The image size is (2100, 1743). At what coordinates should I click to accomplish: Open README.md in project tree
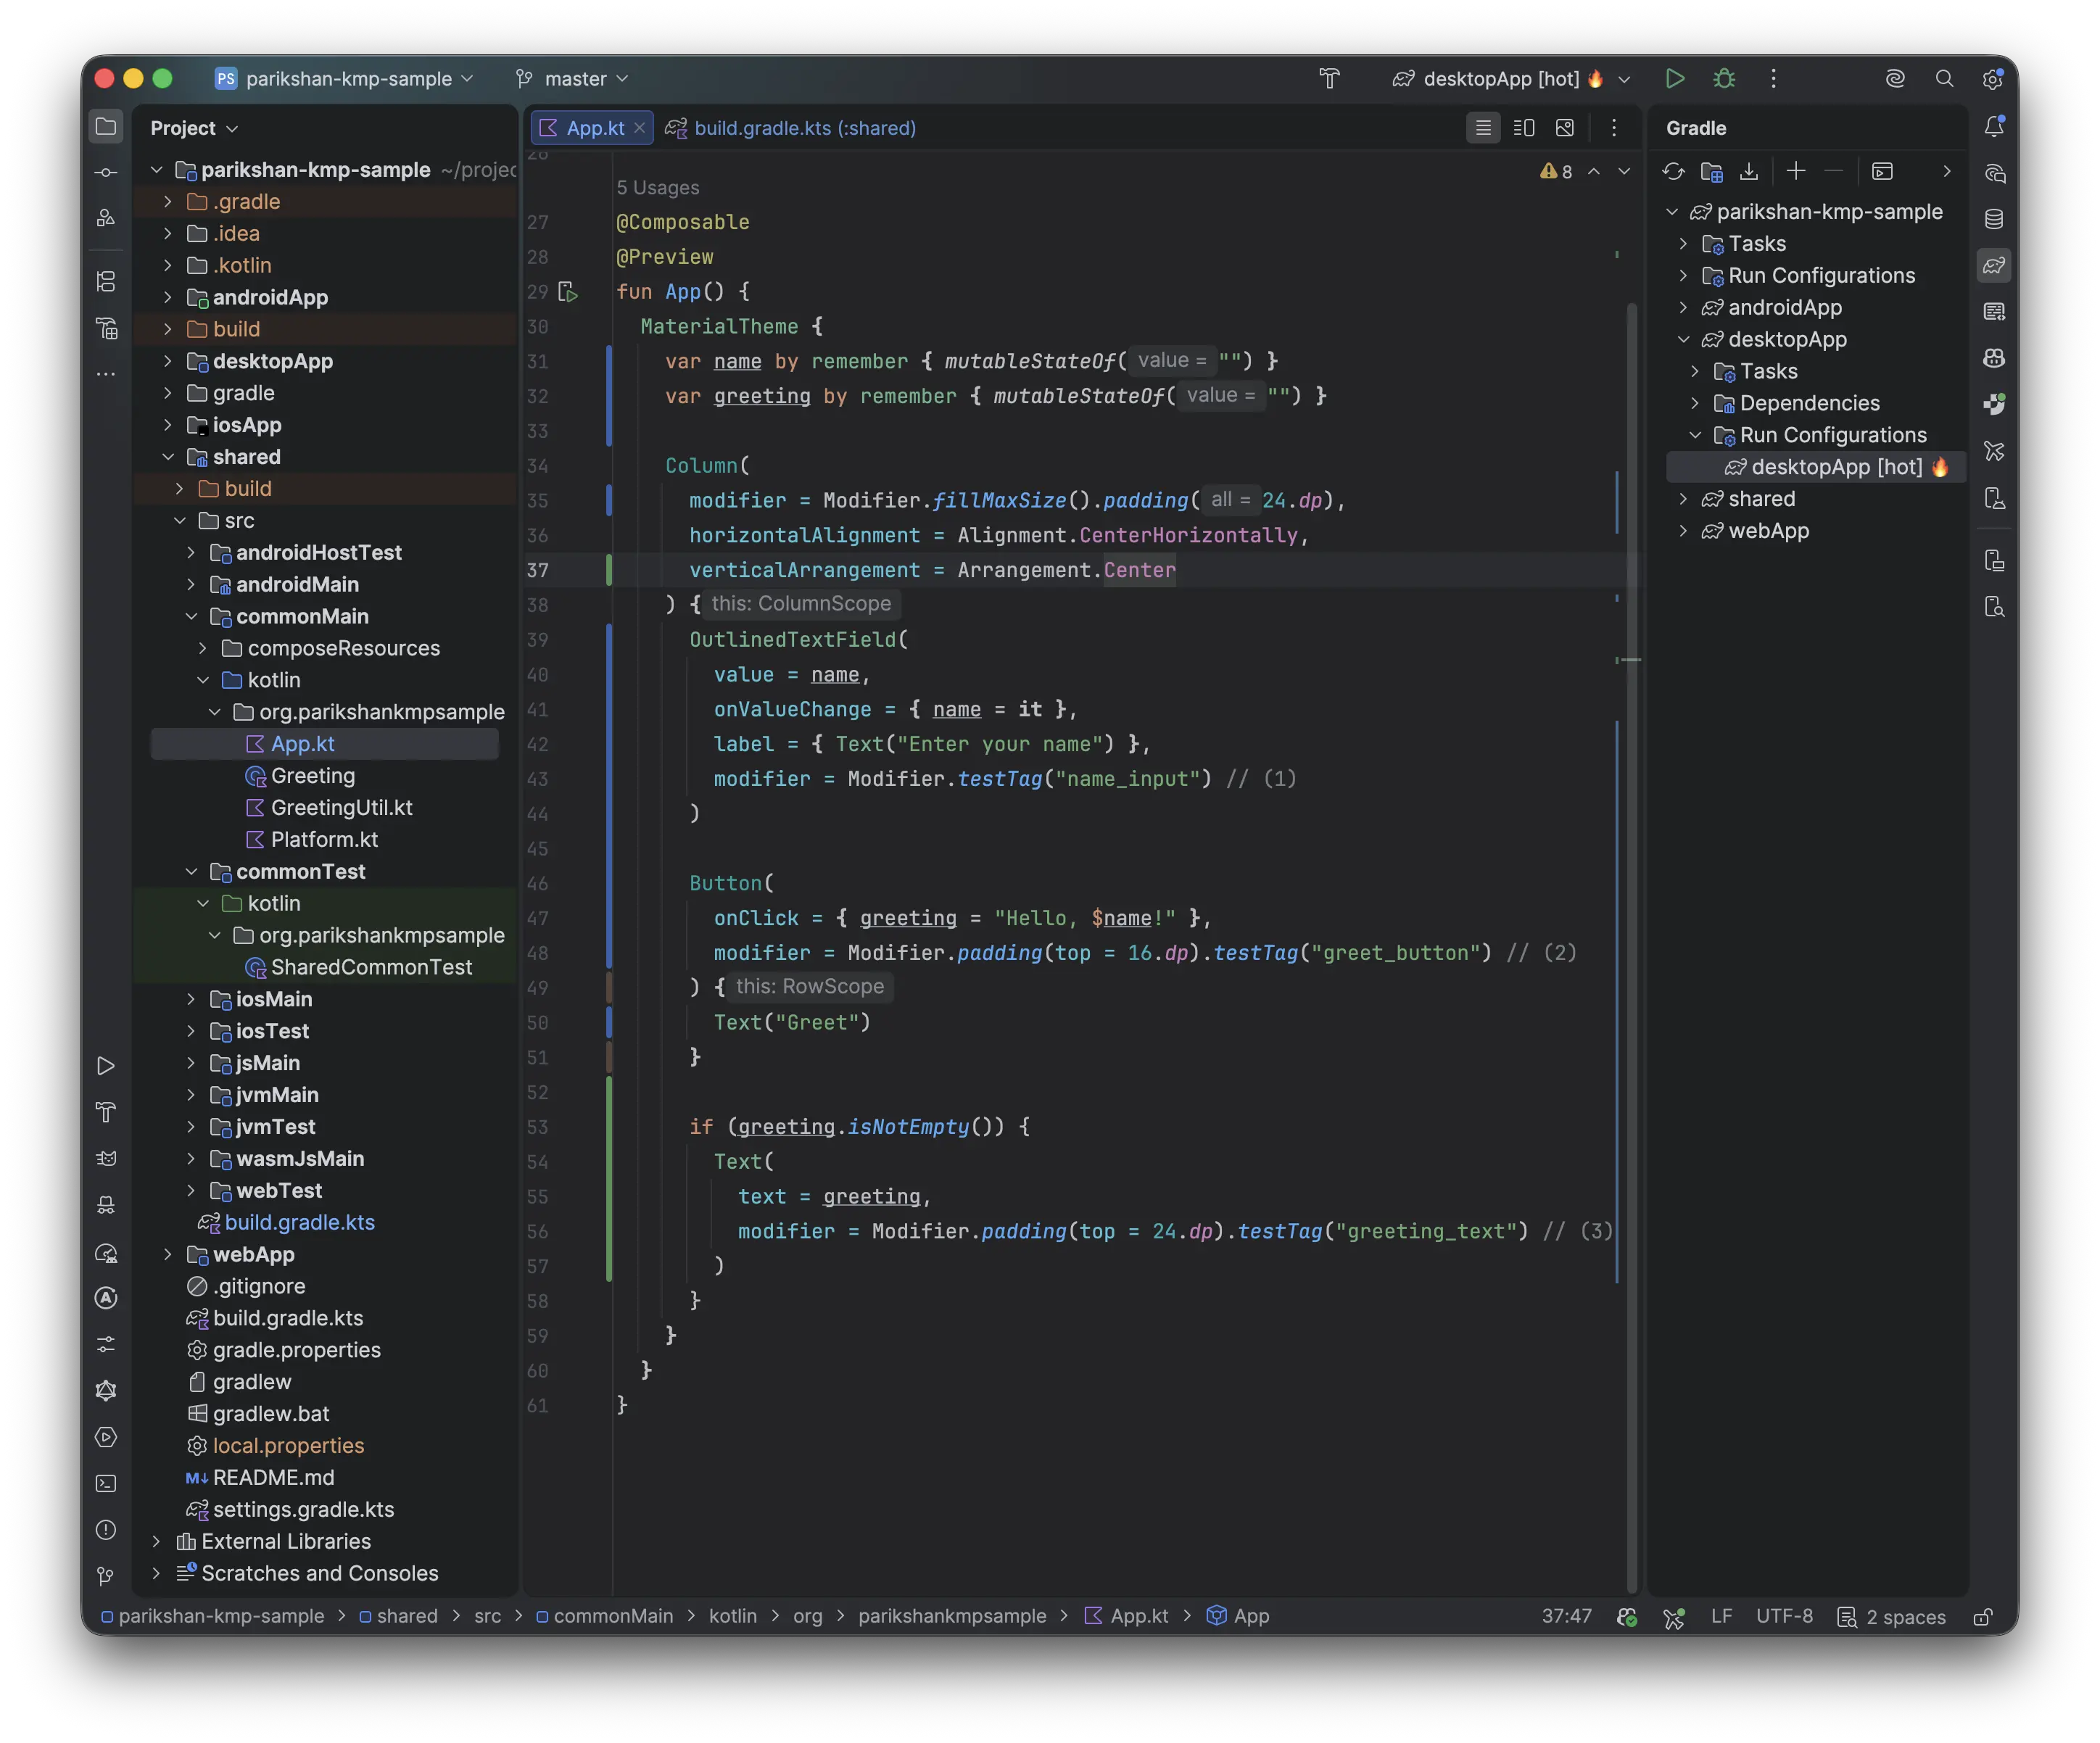coord(273,1477)
